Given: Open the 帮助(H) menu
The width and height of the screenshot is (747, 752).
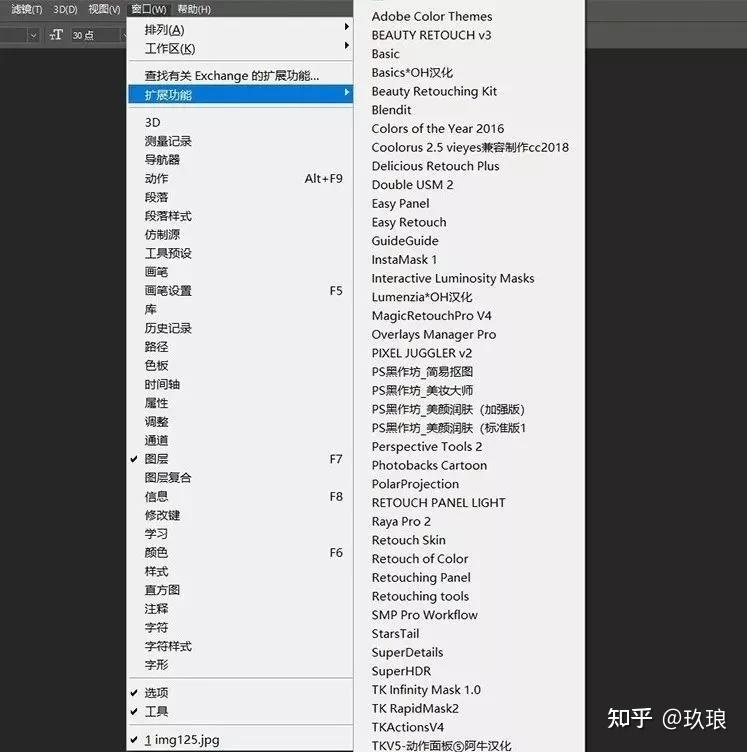Looking at the screenshot, I should tap(194, 9).
